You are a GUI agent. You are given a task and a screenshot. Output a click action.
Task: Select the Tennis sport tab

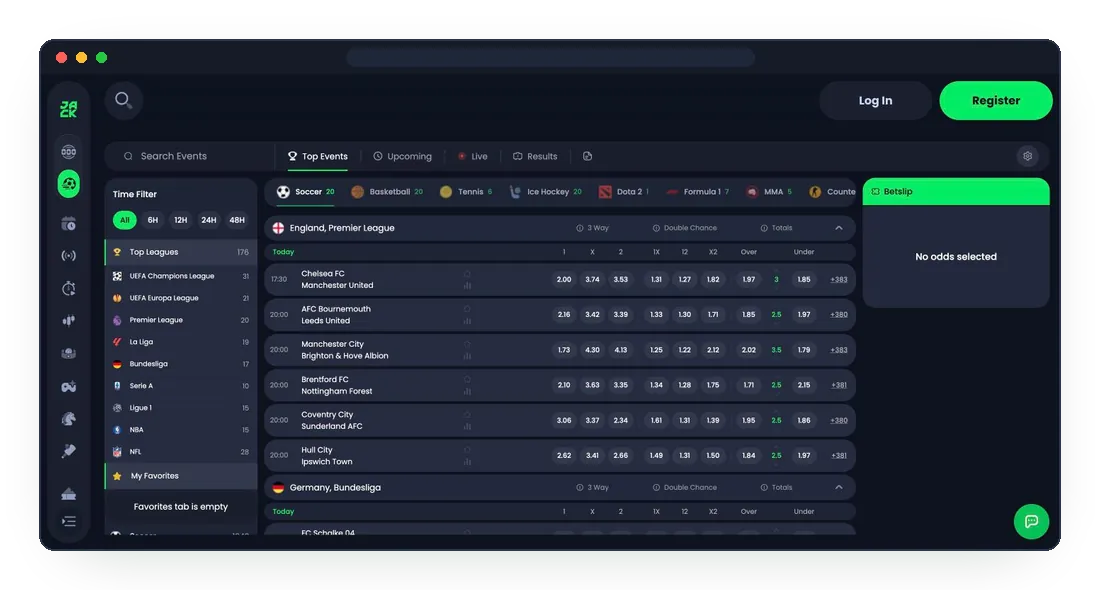click(x=466, y=192)
